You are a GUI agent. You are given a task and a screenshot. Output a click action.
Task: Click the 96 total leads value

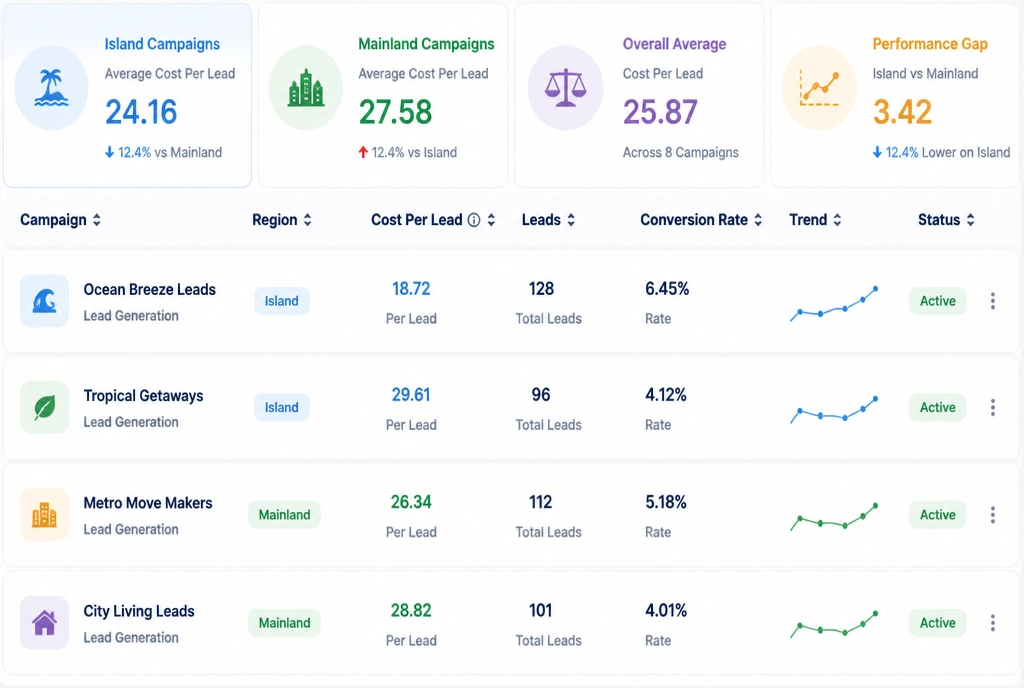pos(541,395)
